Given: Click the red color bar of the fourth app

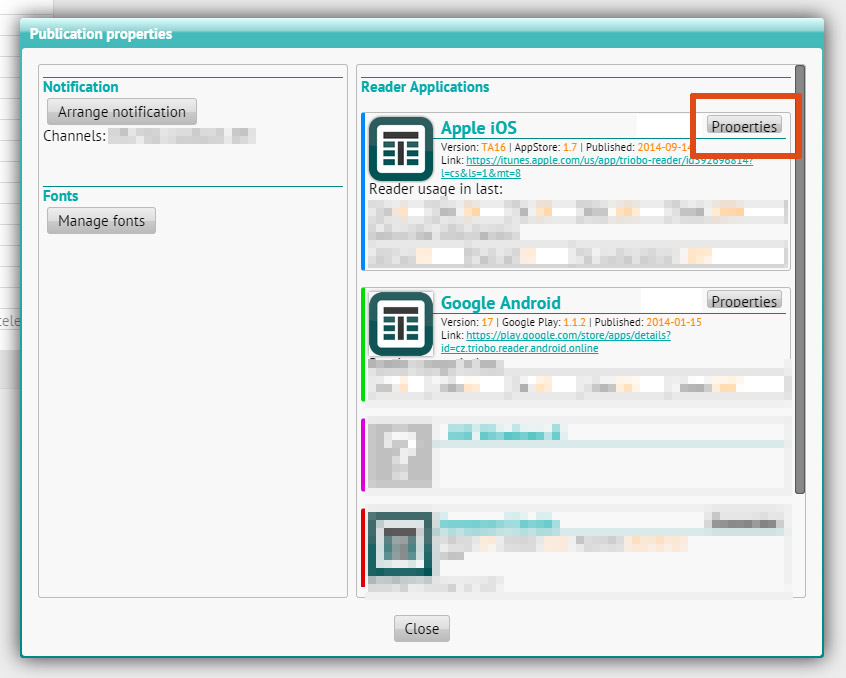Looking at the screenshot, I should click(x=363, y=548).
